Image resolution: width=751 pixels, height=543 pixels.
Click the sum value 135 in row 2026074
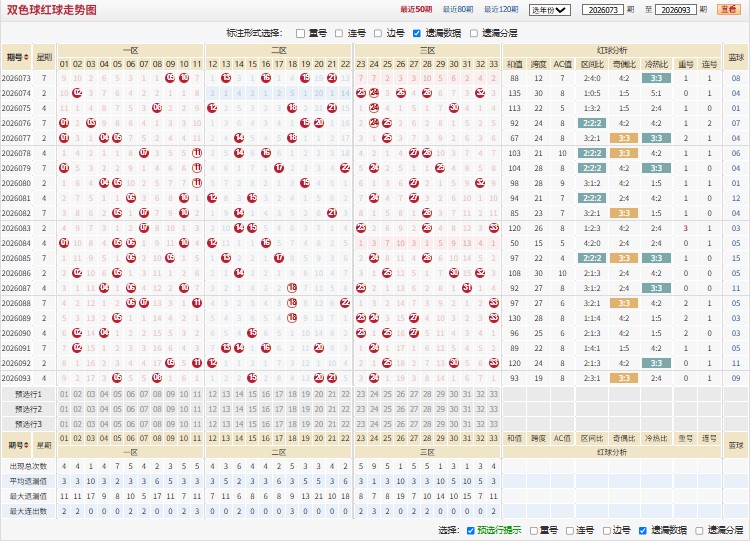click(x=514, y=93)
